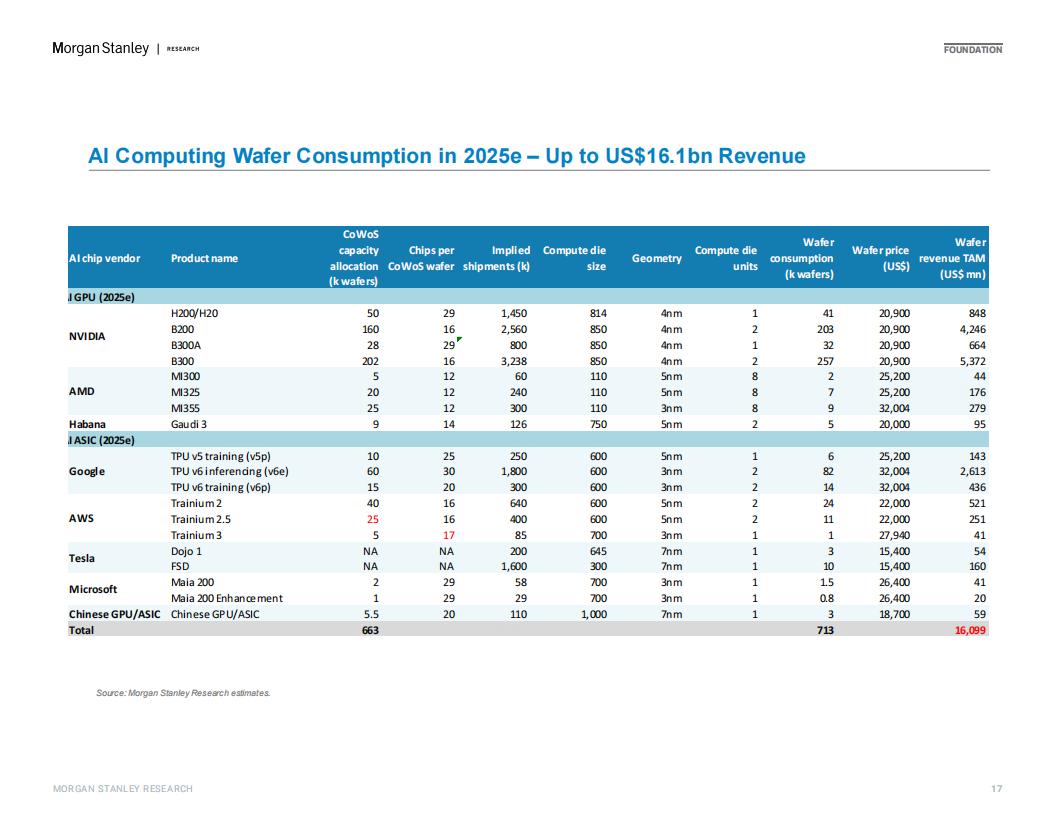
Task: Click the 'Trainium 2' product name
Action: [196, 503]
